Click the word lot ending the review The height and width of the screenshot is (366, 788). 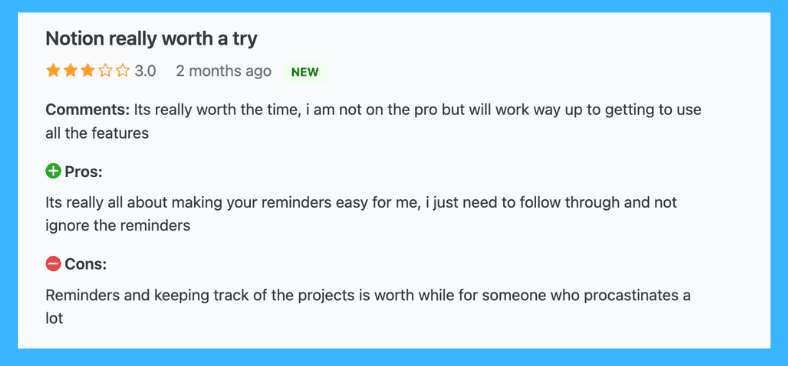click(54, 318)
